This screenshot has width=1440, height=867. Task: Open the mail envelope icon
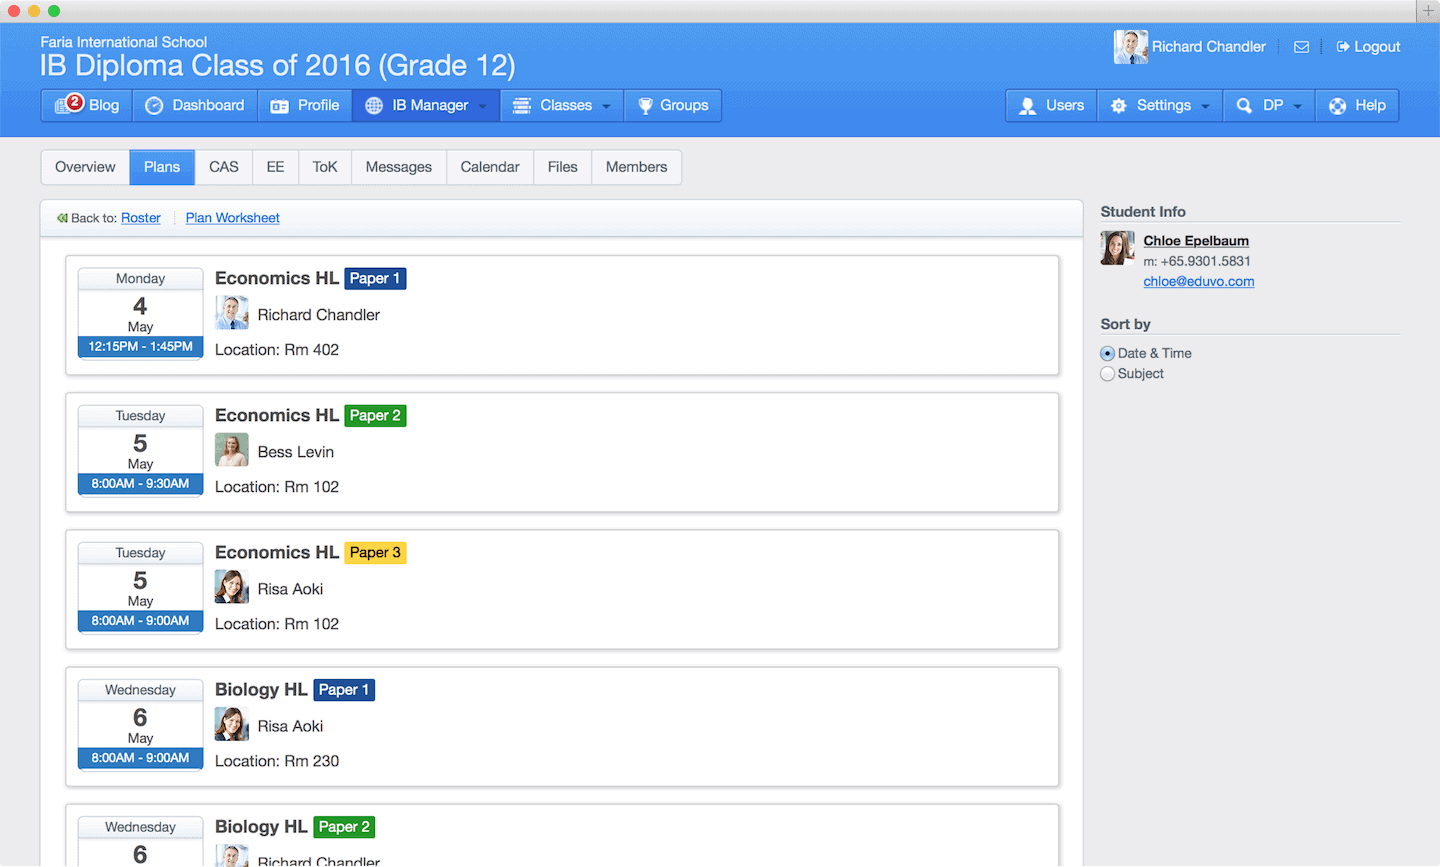coord(1301,47)
